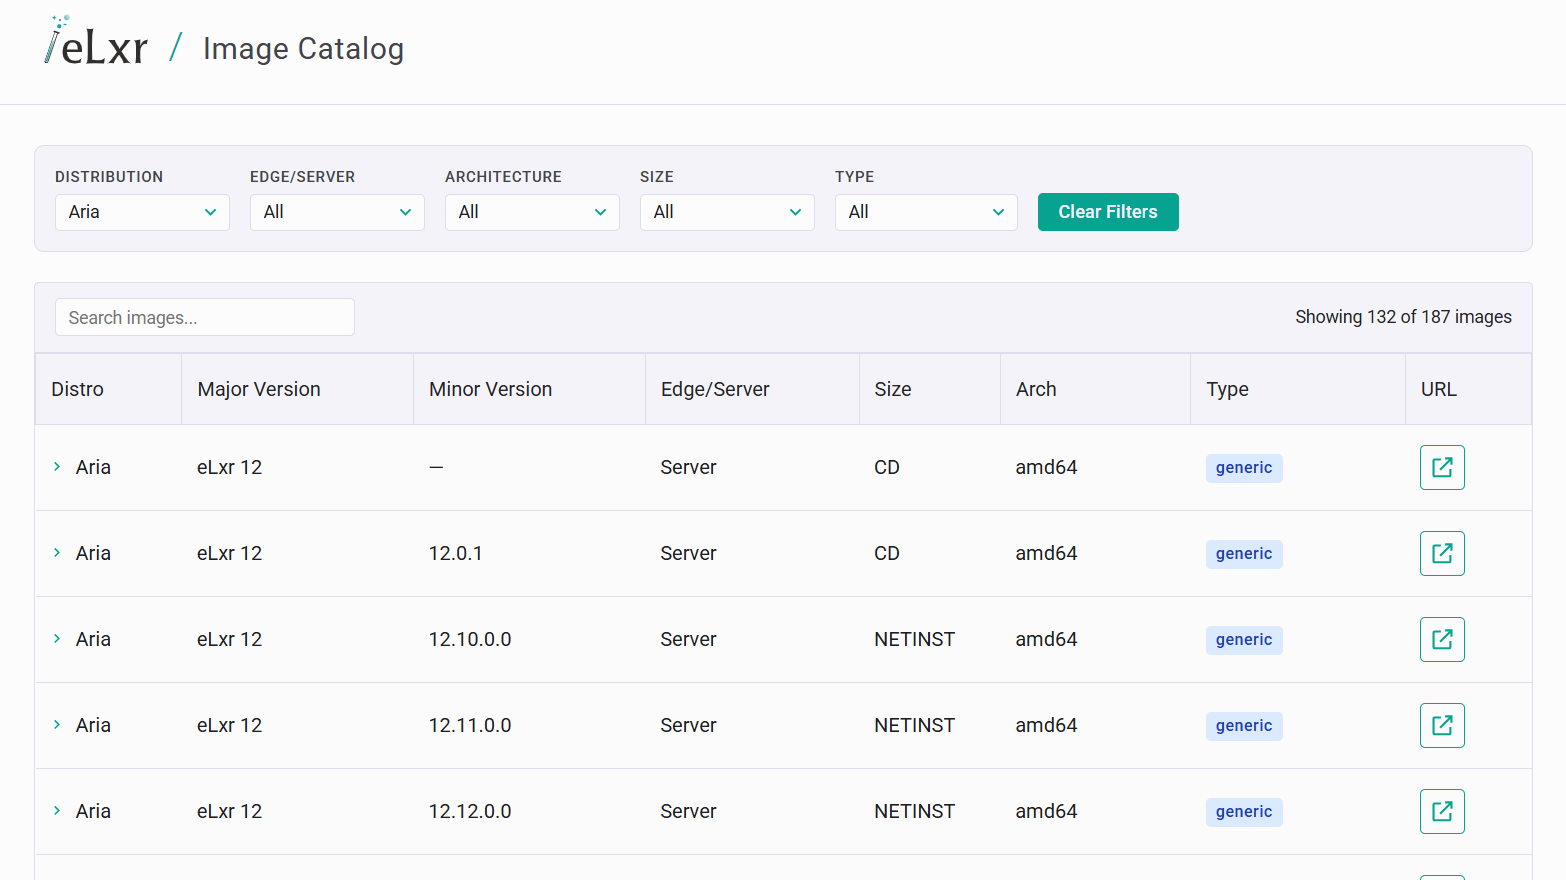Open the Distribution dropdown set to Aria
The width and height of the screenshot is (1566, 880).
click(x=142, y=212)
